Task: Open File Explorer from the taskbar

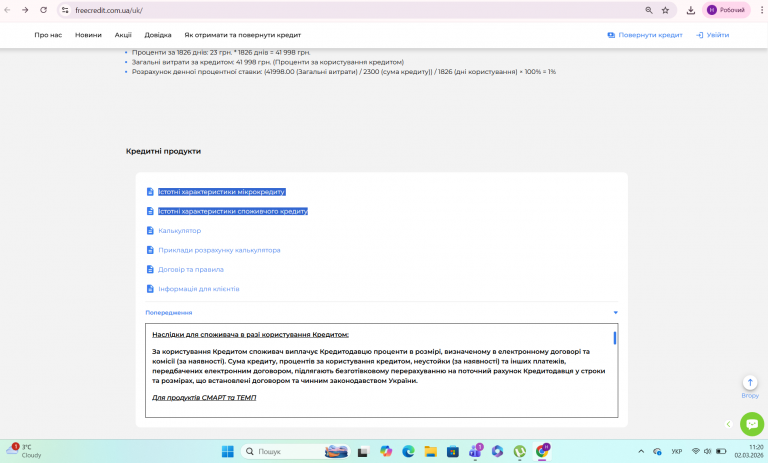Action: tap(431, 451)
